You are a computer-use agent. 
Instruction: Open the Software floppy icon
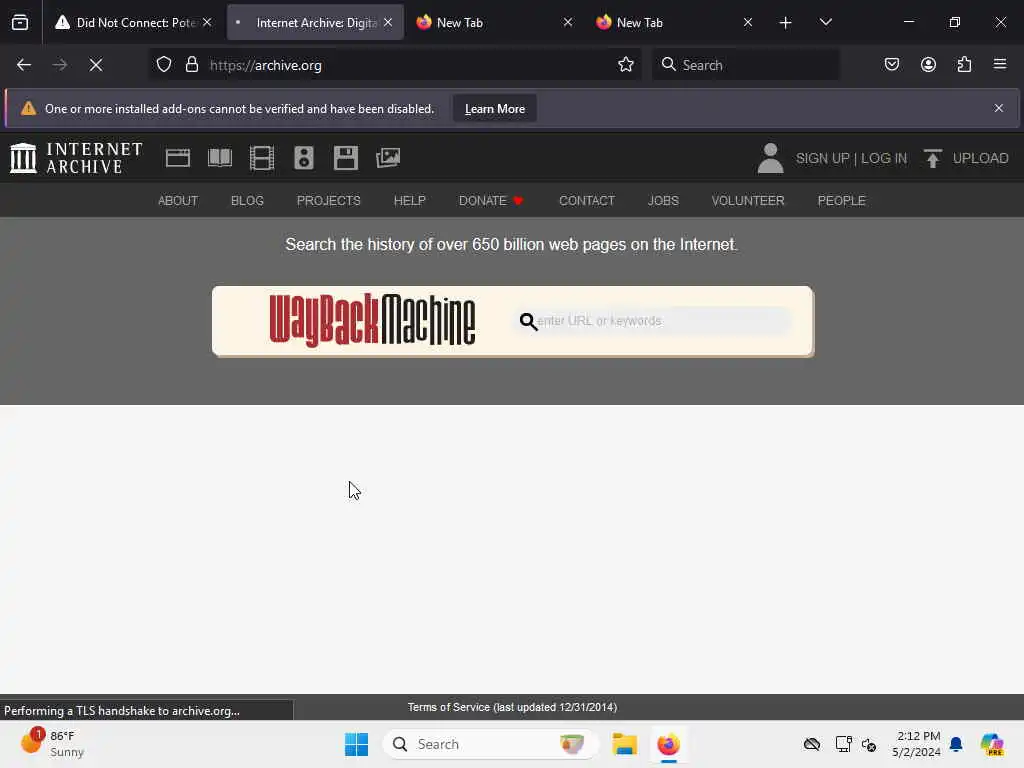tap(345, 158)
